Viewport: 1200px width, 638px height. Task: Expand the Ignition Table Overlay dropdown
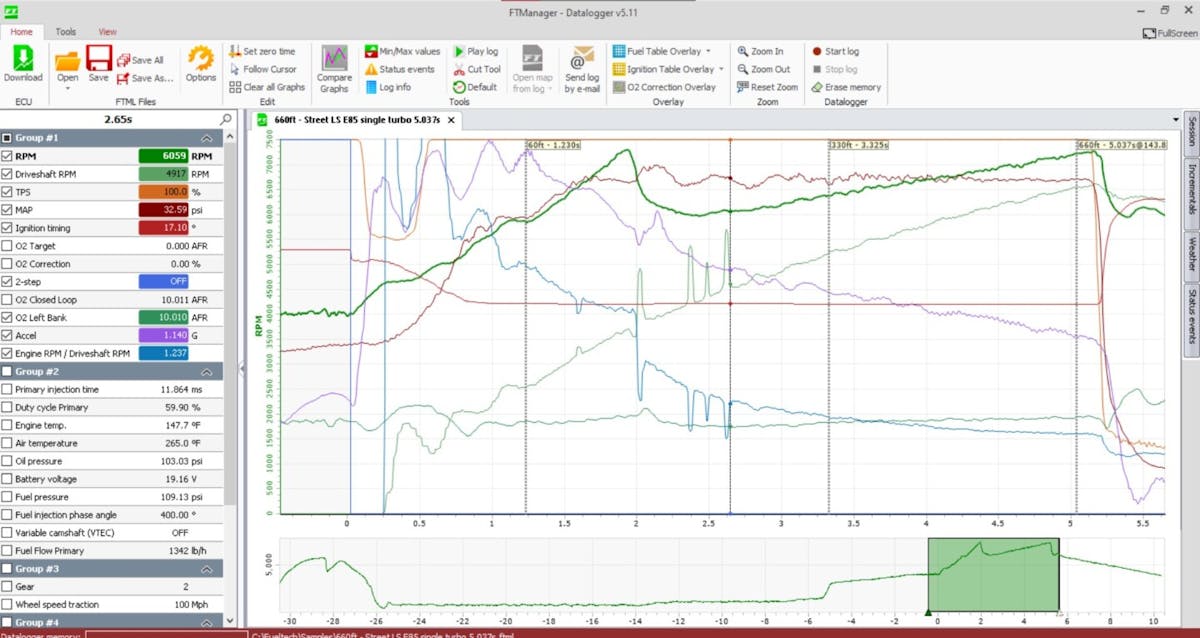point(722,69)
